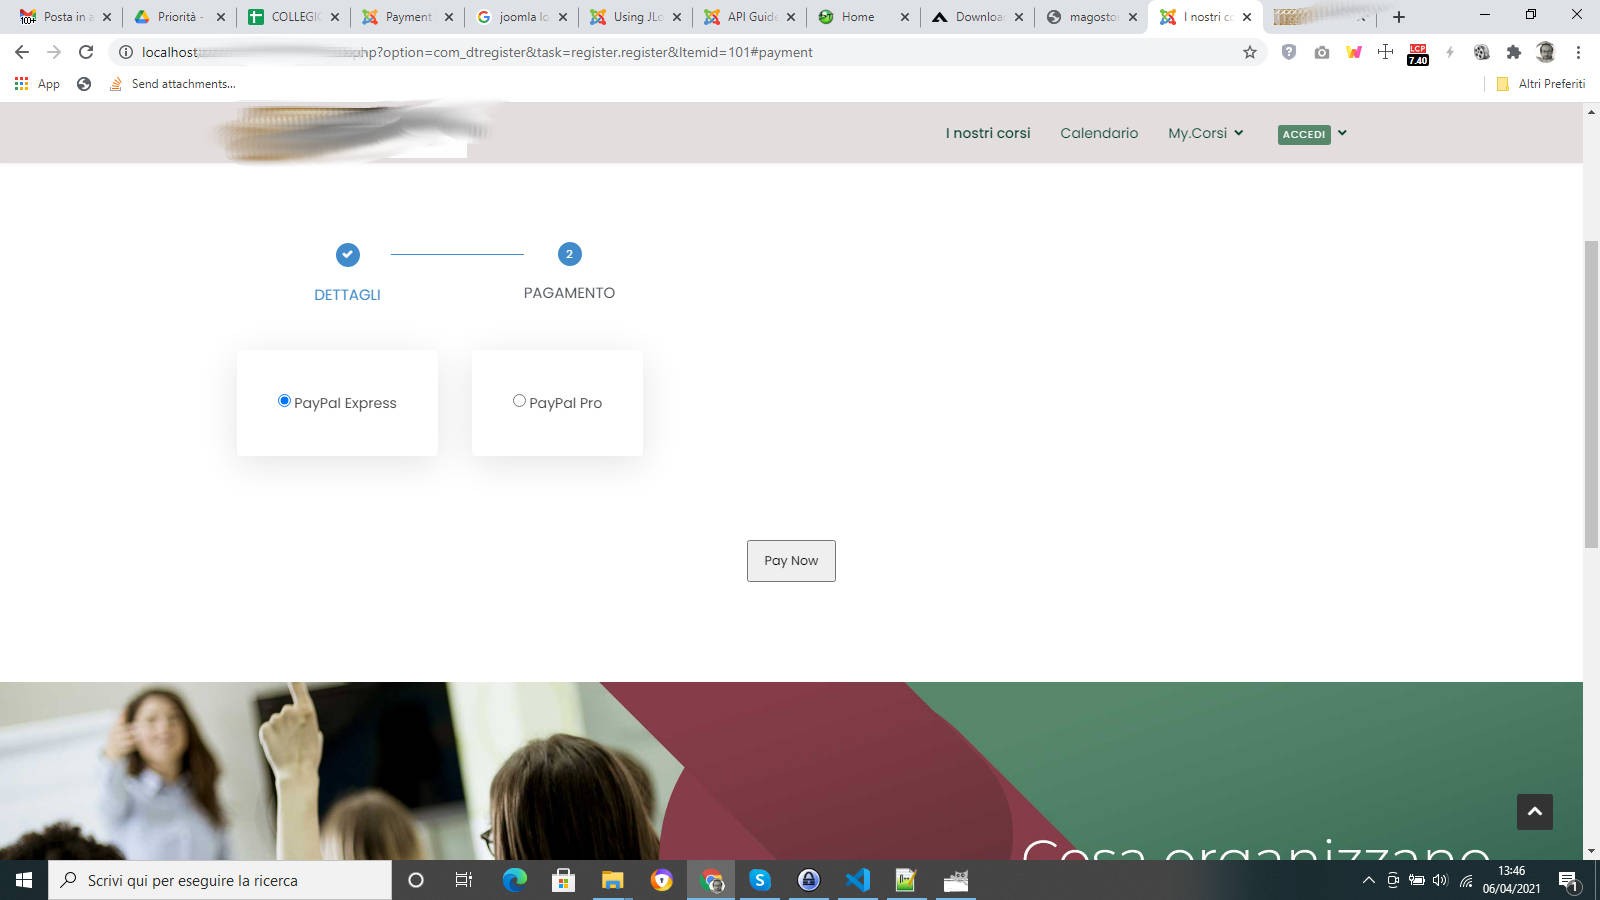Screen dimensions: 1600x900
Task: Launch Microsoft Edge from the taskbar
Action: click(514, 880)
